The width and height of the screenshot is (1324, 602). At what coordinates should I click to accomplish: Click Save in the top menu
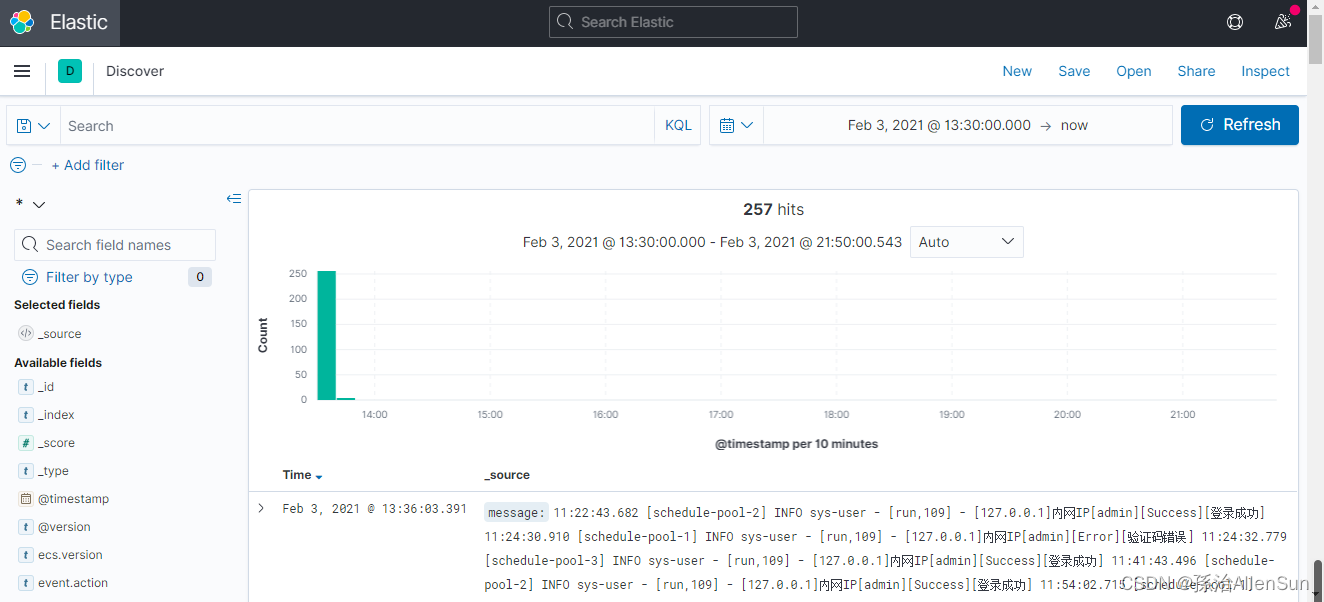coord(1074,71)
